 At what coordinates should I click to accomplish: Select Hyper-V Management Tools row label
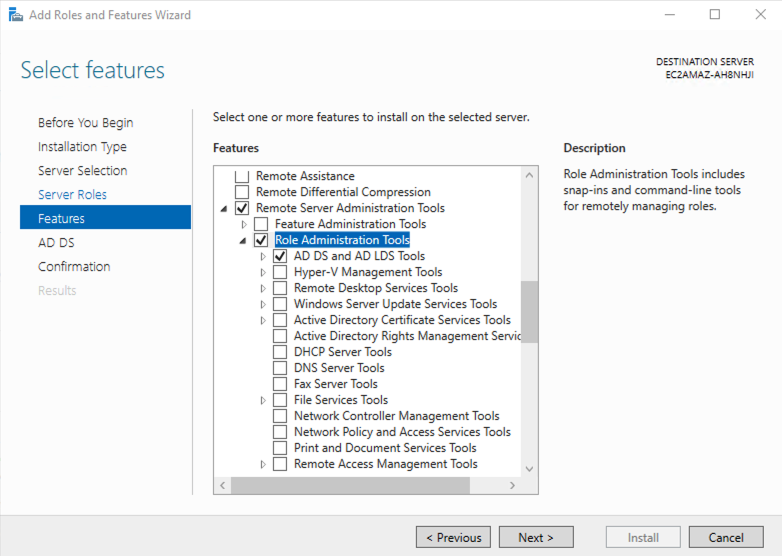368,272
